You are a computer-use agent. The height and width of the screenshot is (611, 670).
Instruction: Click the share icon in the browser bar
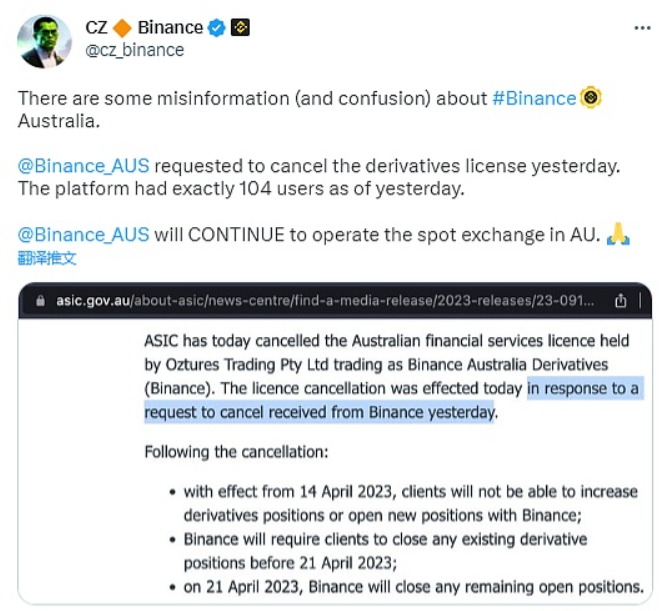(x=621, y=300)
